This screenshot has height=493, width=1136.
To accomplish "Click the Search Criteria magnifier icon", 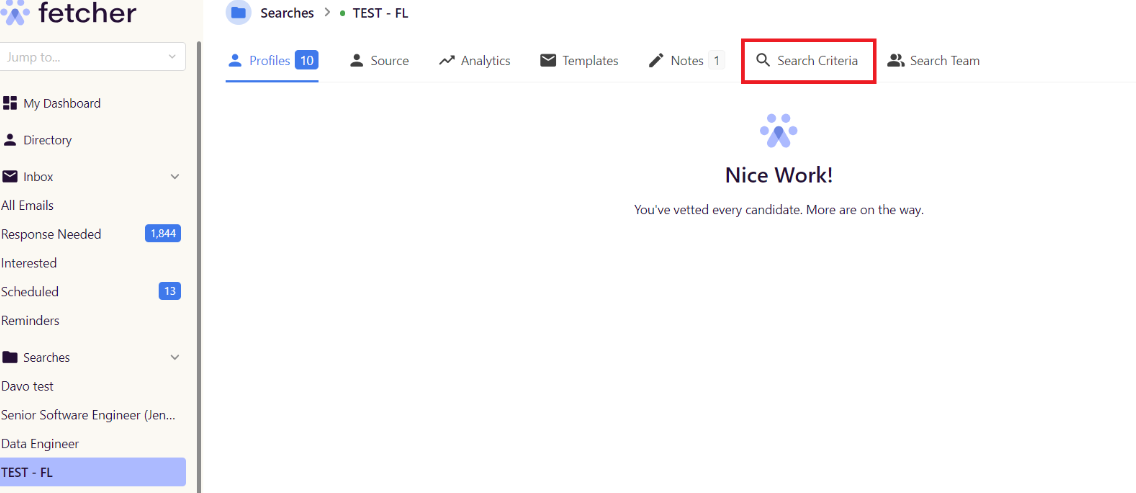I will pyautogui.click(x=762, y=60).
